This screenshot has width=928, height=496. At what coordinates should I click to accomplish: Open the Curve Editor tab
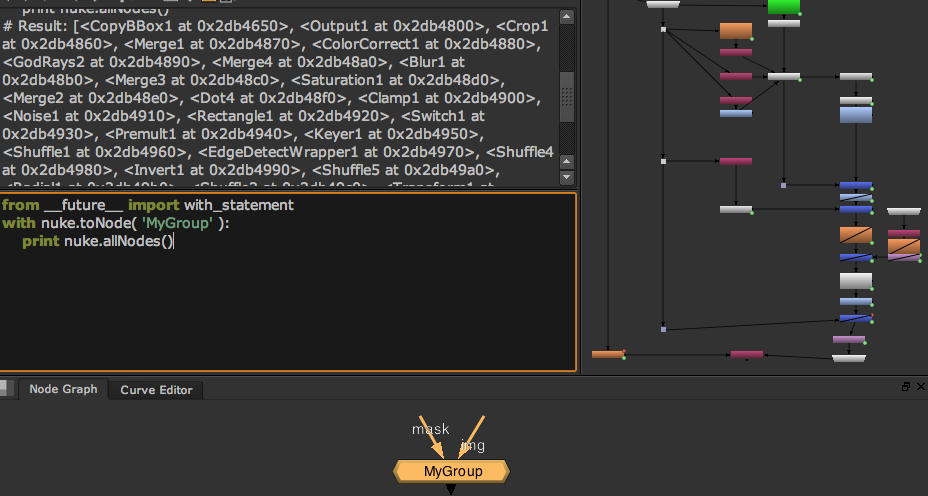coord(156,390)
